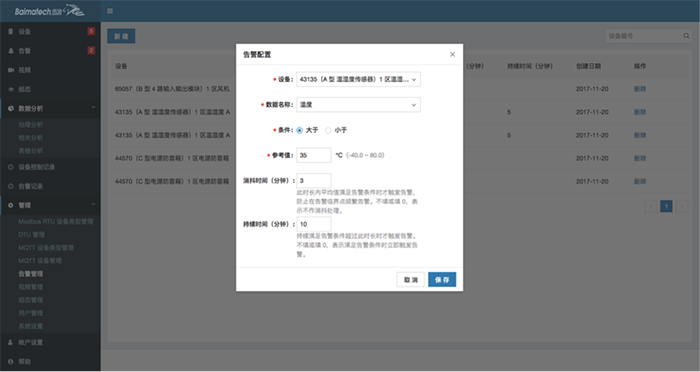Open the 设备 dropdown in dialog
The width and height of the screenshot is (700, 372).
pyautogui.click(x=358, y=79)
